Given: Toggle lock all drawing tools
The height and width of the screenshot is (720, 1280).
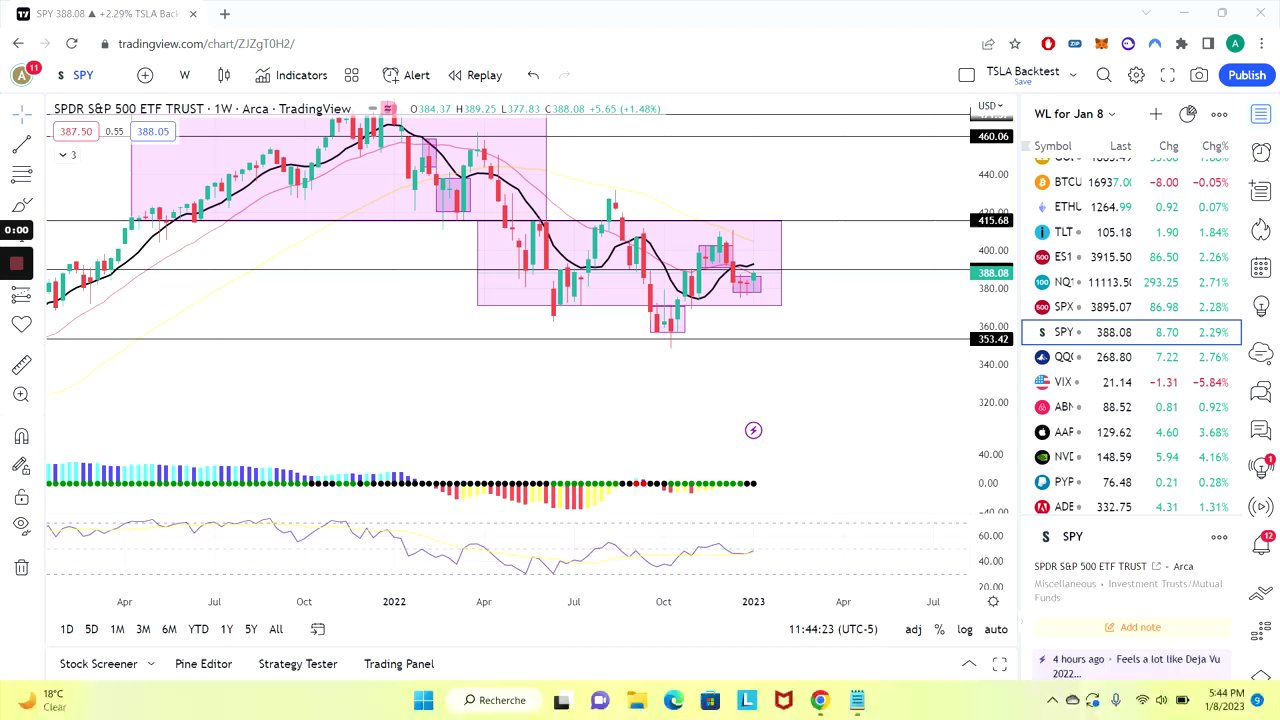Looking at the screenshot, I should point(21,497).
